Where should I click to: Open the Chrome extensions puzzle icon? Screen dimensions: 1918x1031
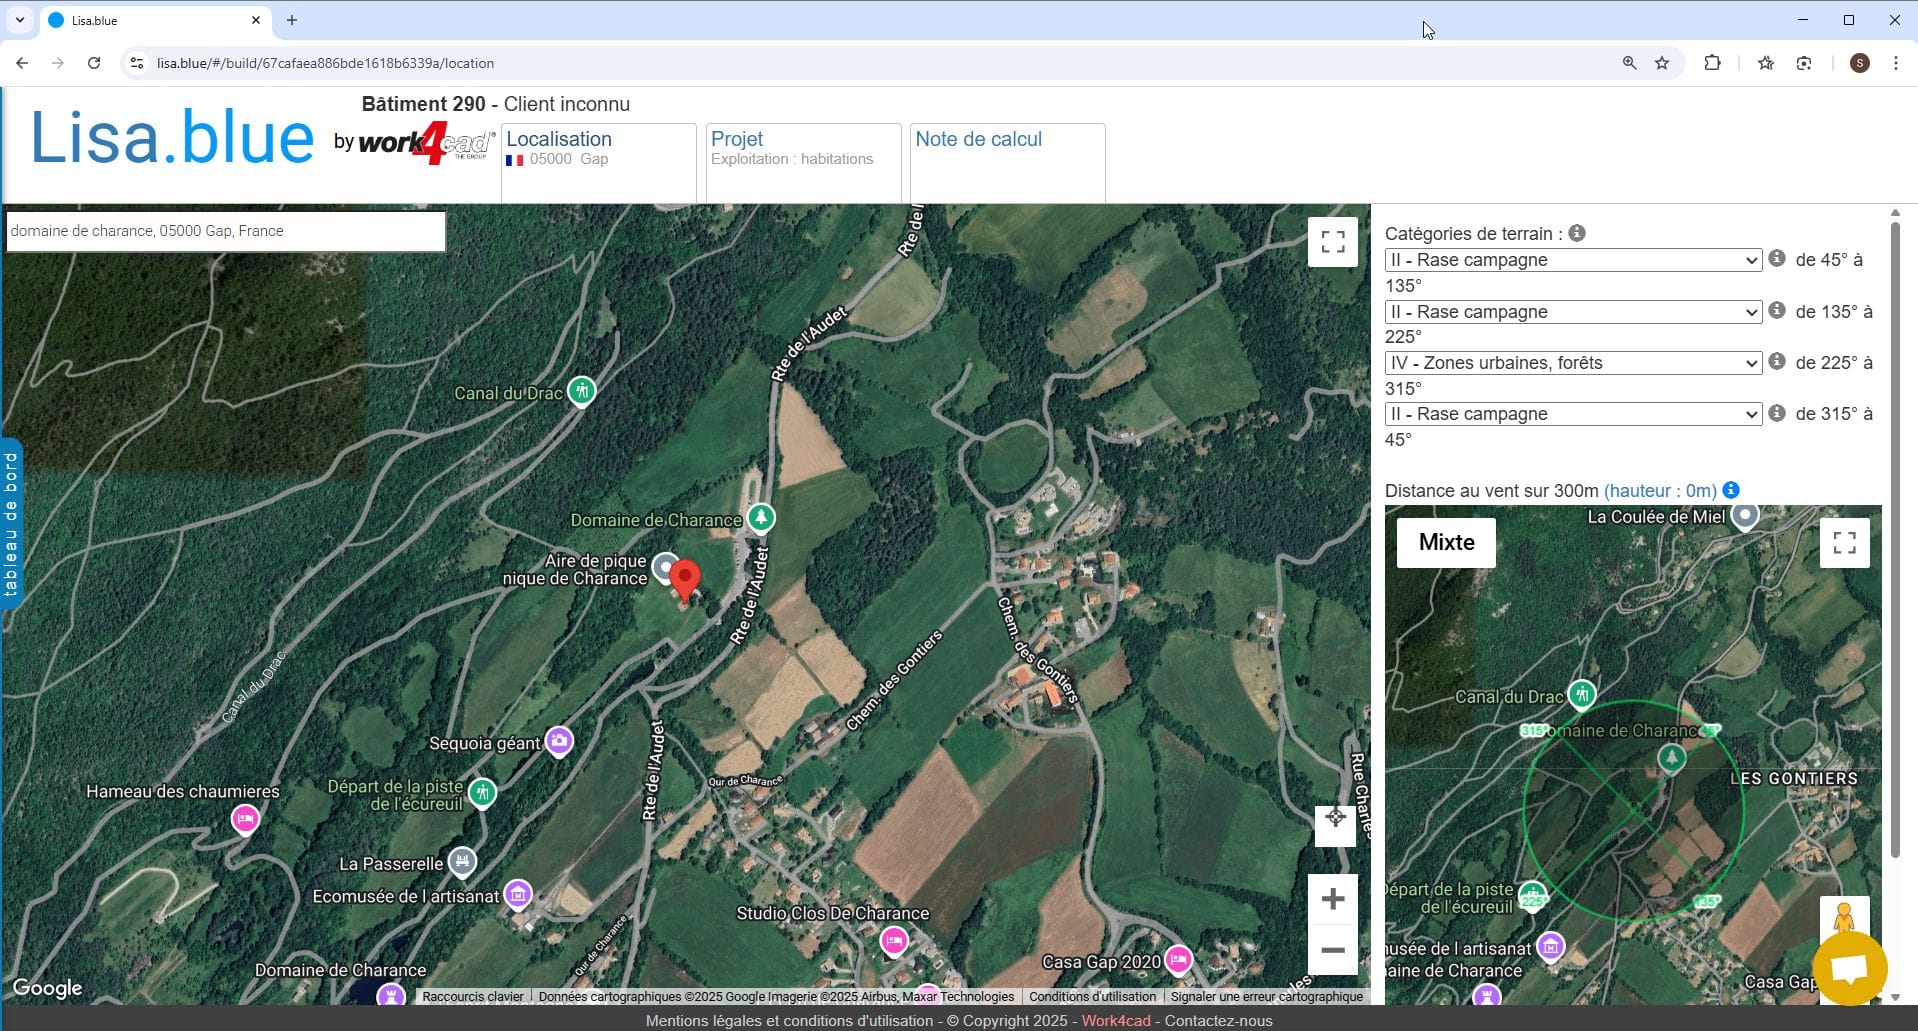pos(1712,63)
